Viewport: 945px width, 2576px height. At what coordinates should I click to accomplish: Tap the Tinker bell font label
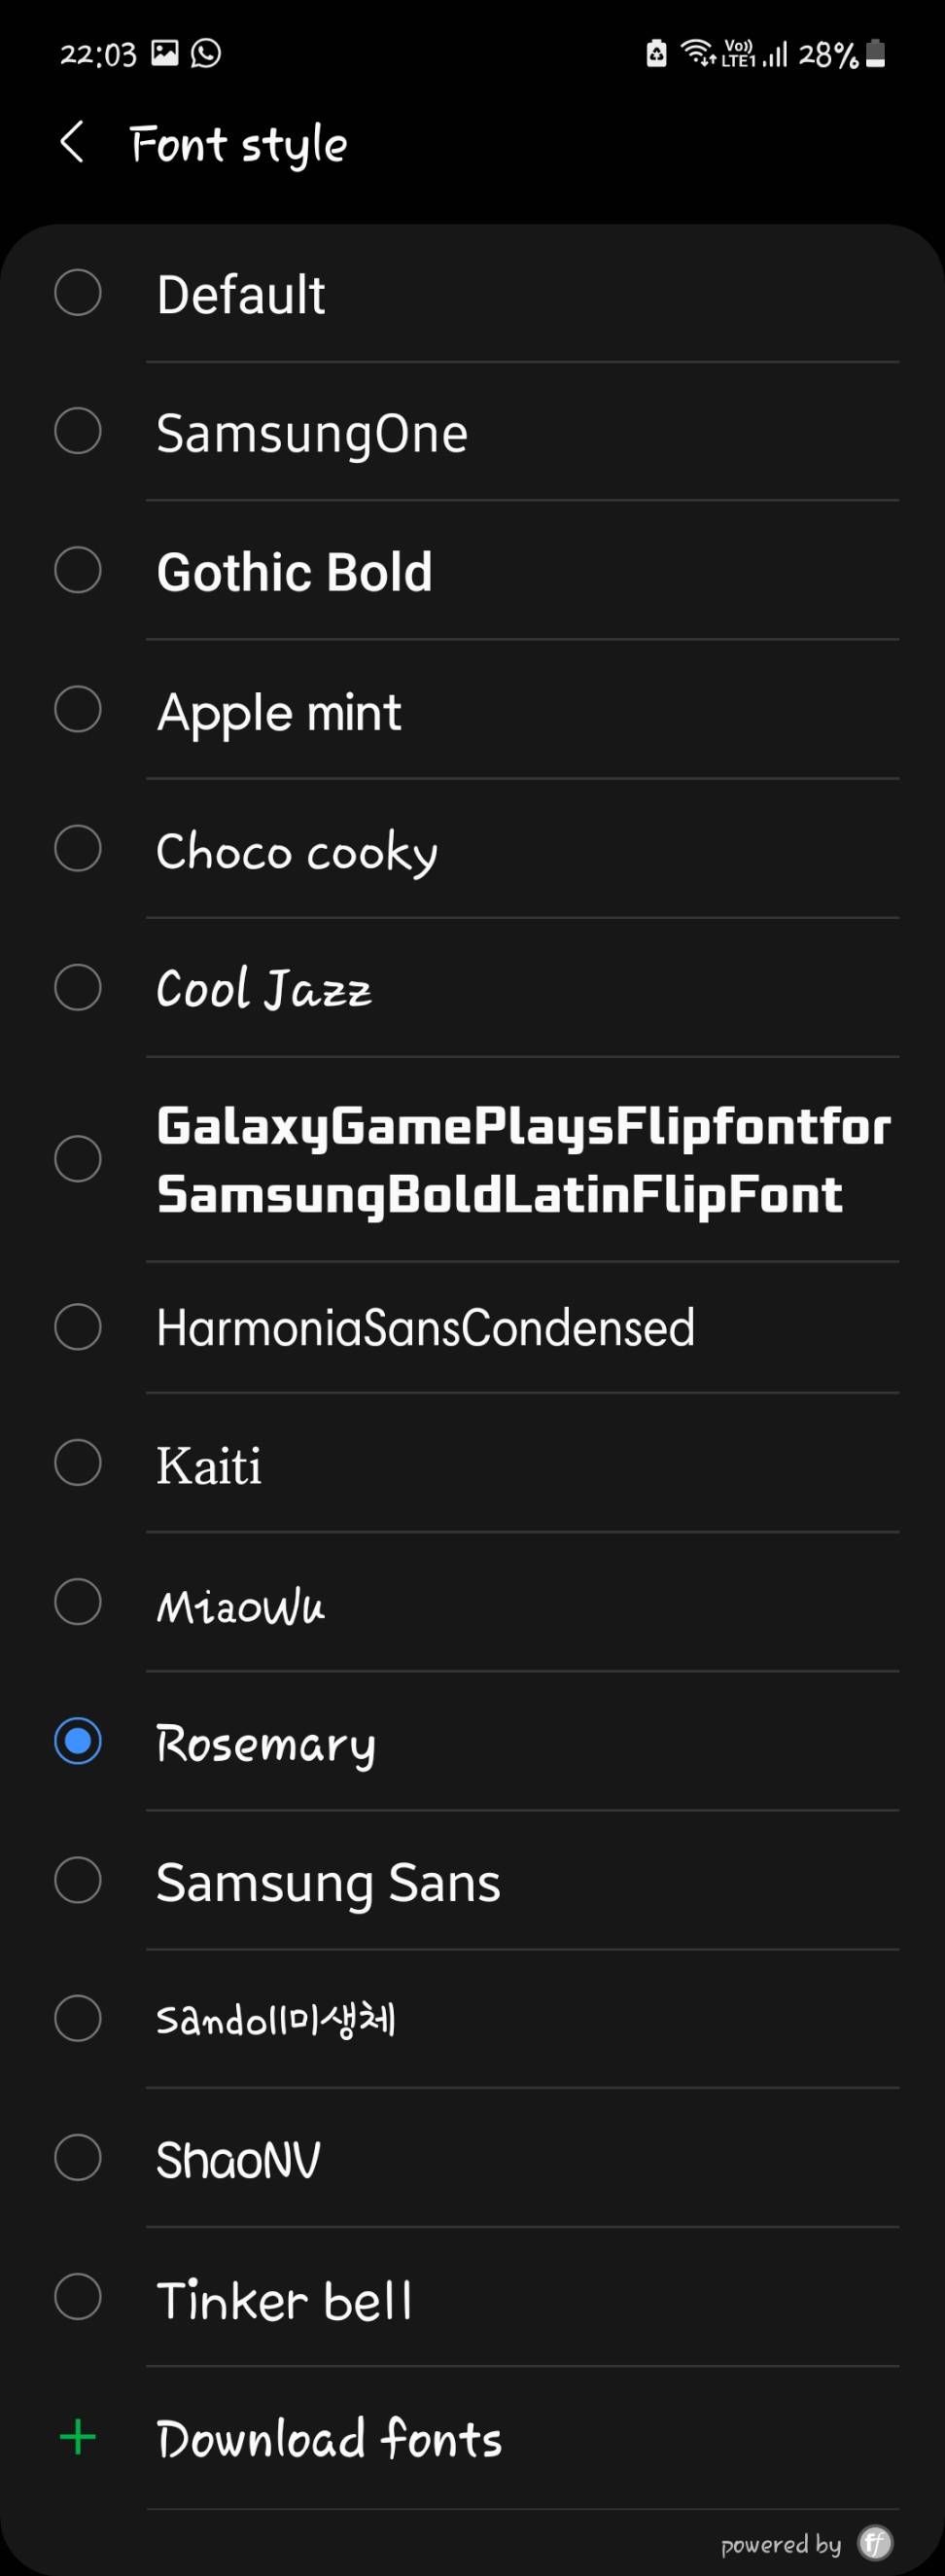(x=284, y=2299)
